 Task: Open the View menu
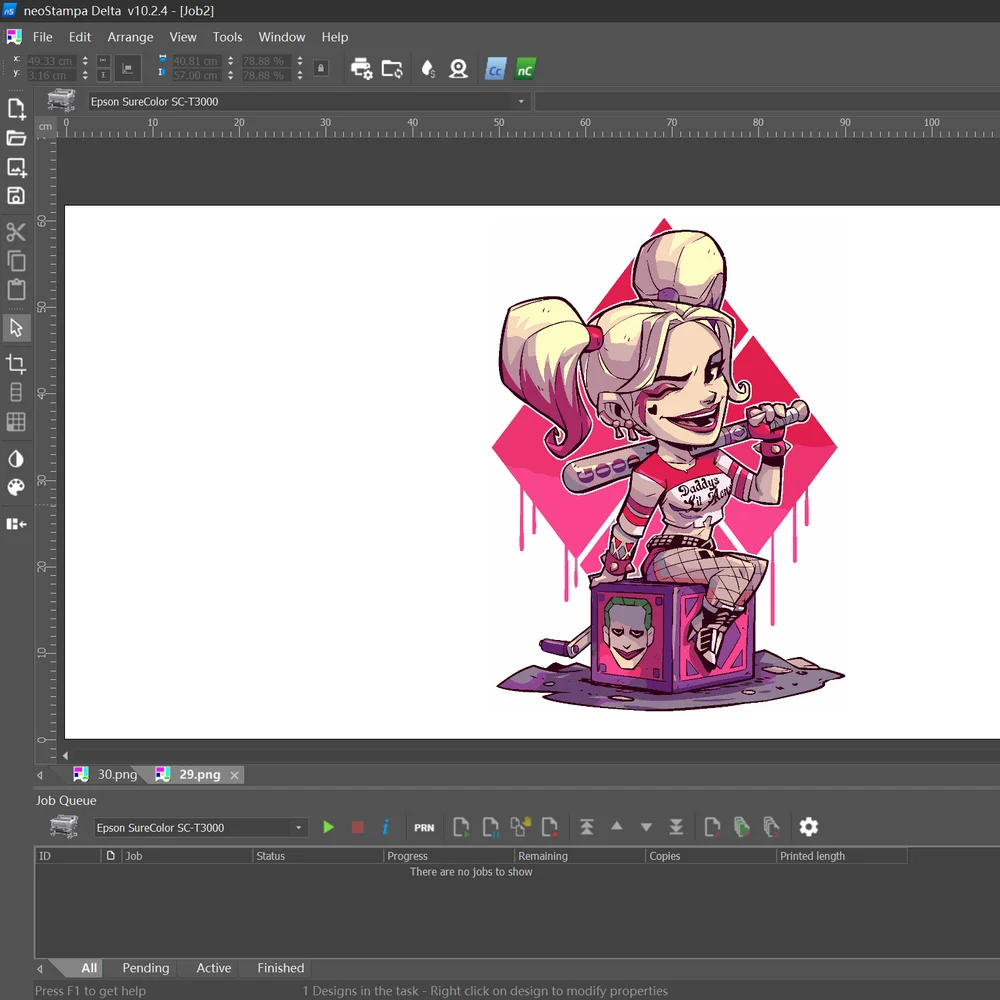tap(183, 37)
